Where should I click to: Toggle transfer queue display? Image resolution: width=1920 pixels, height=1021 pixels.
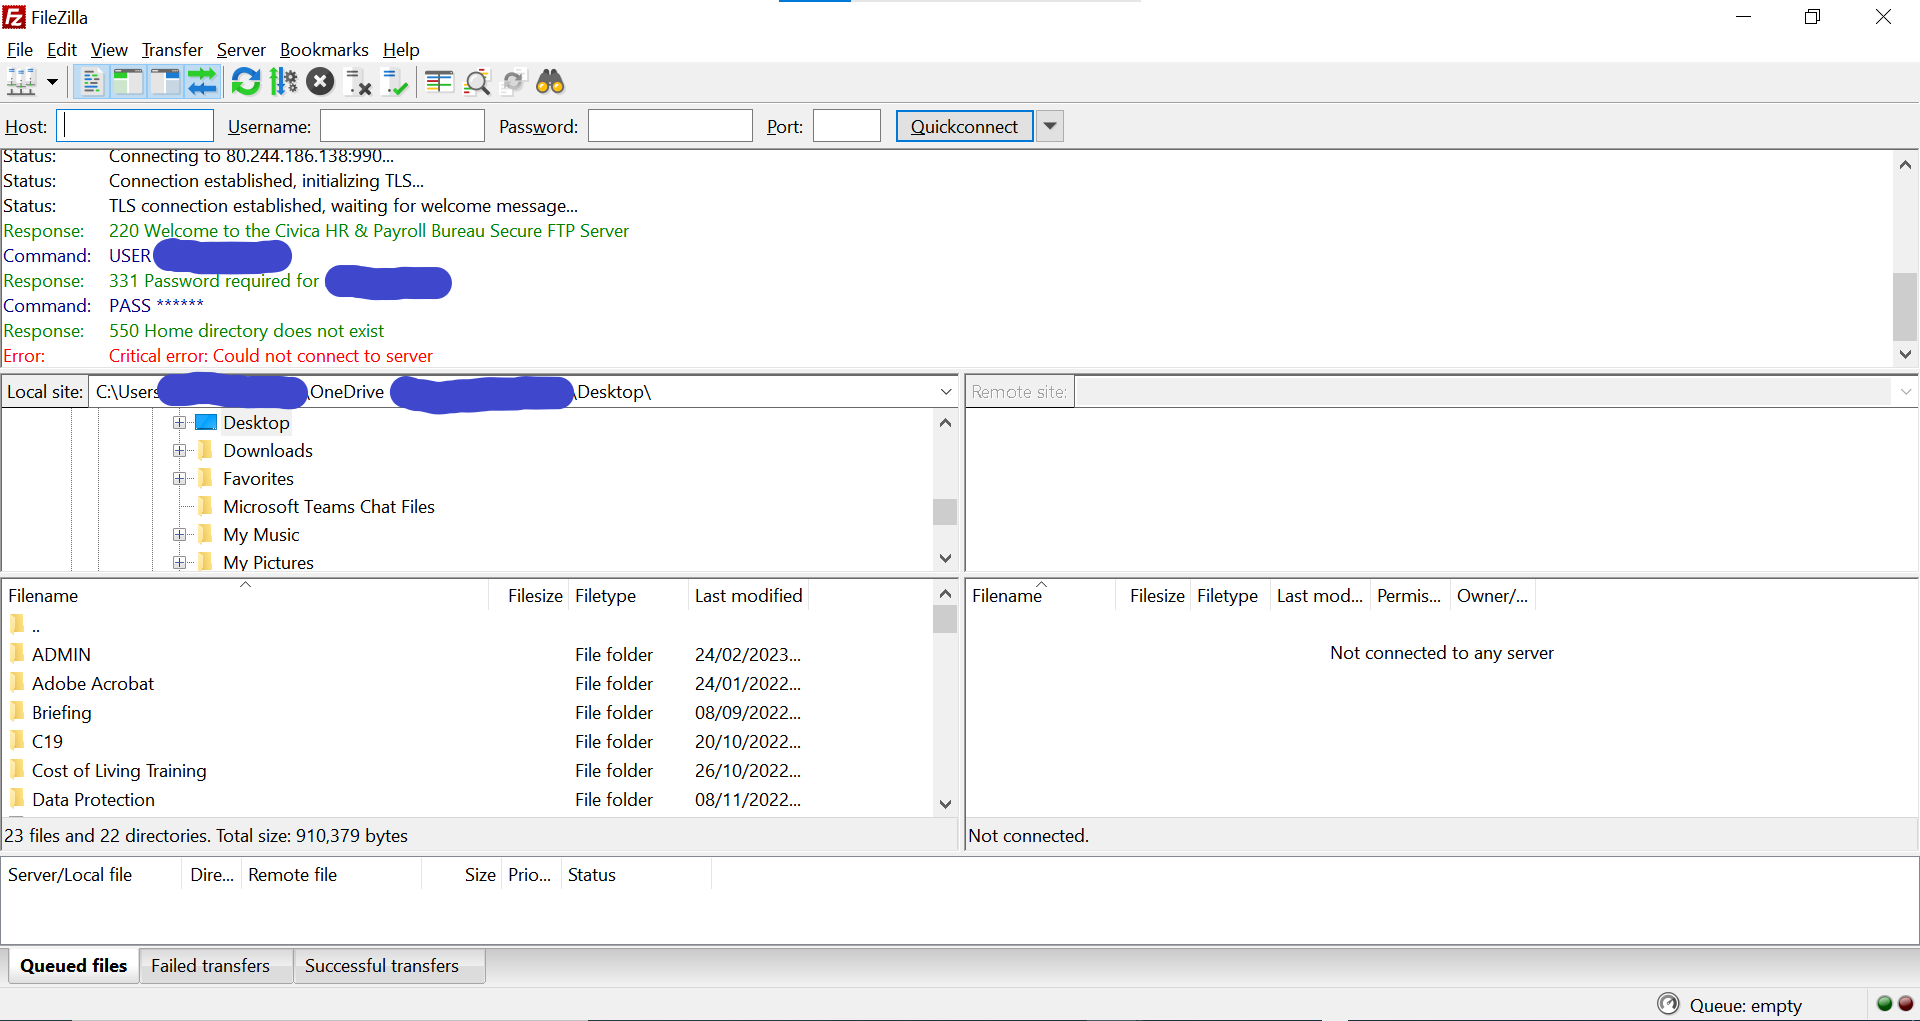[x=202, y=82]
